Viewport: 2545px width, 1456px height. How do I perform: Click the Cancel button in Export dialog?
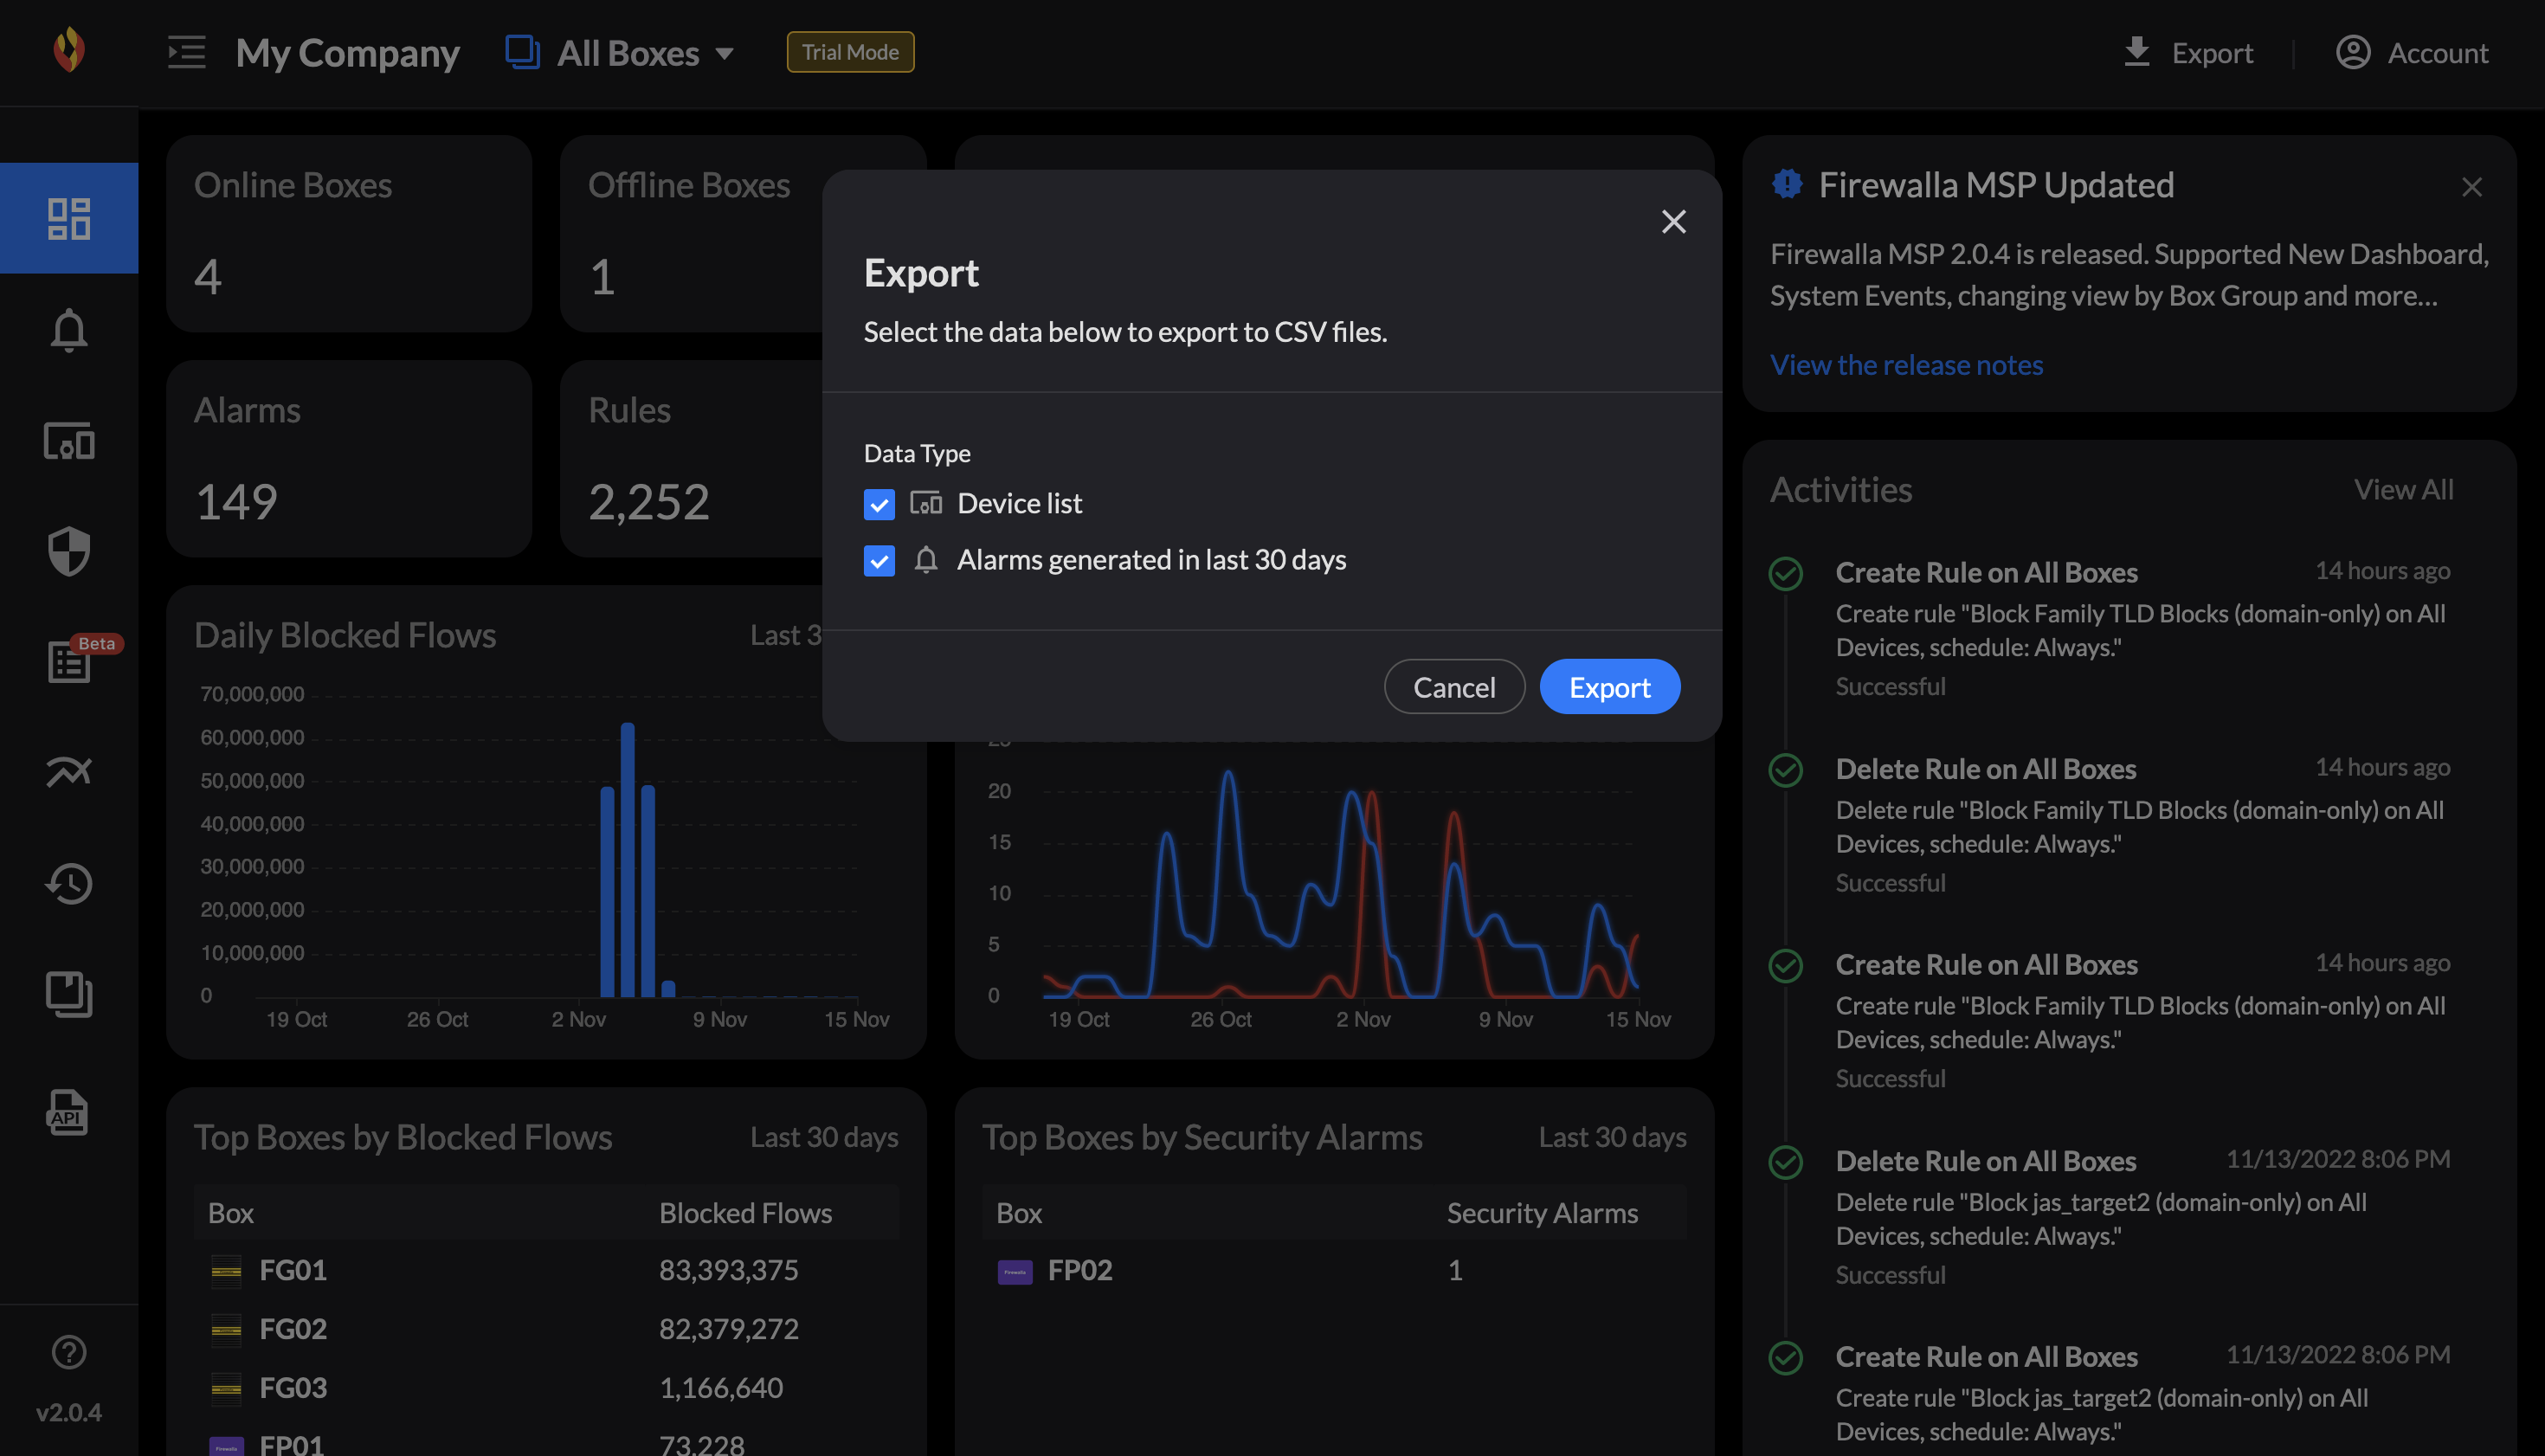point(1454,687)
